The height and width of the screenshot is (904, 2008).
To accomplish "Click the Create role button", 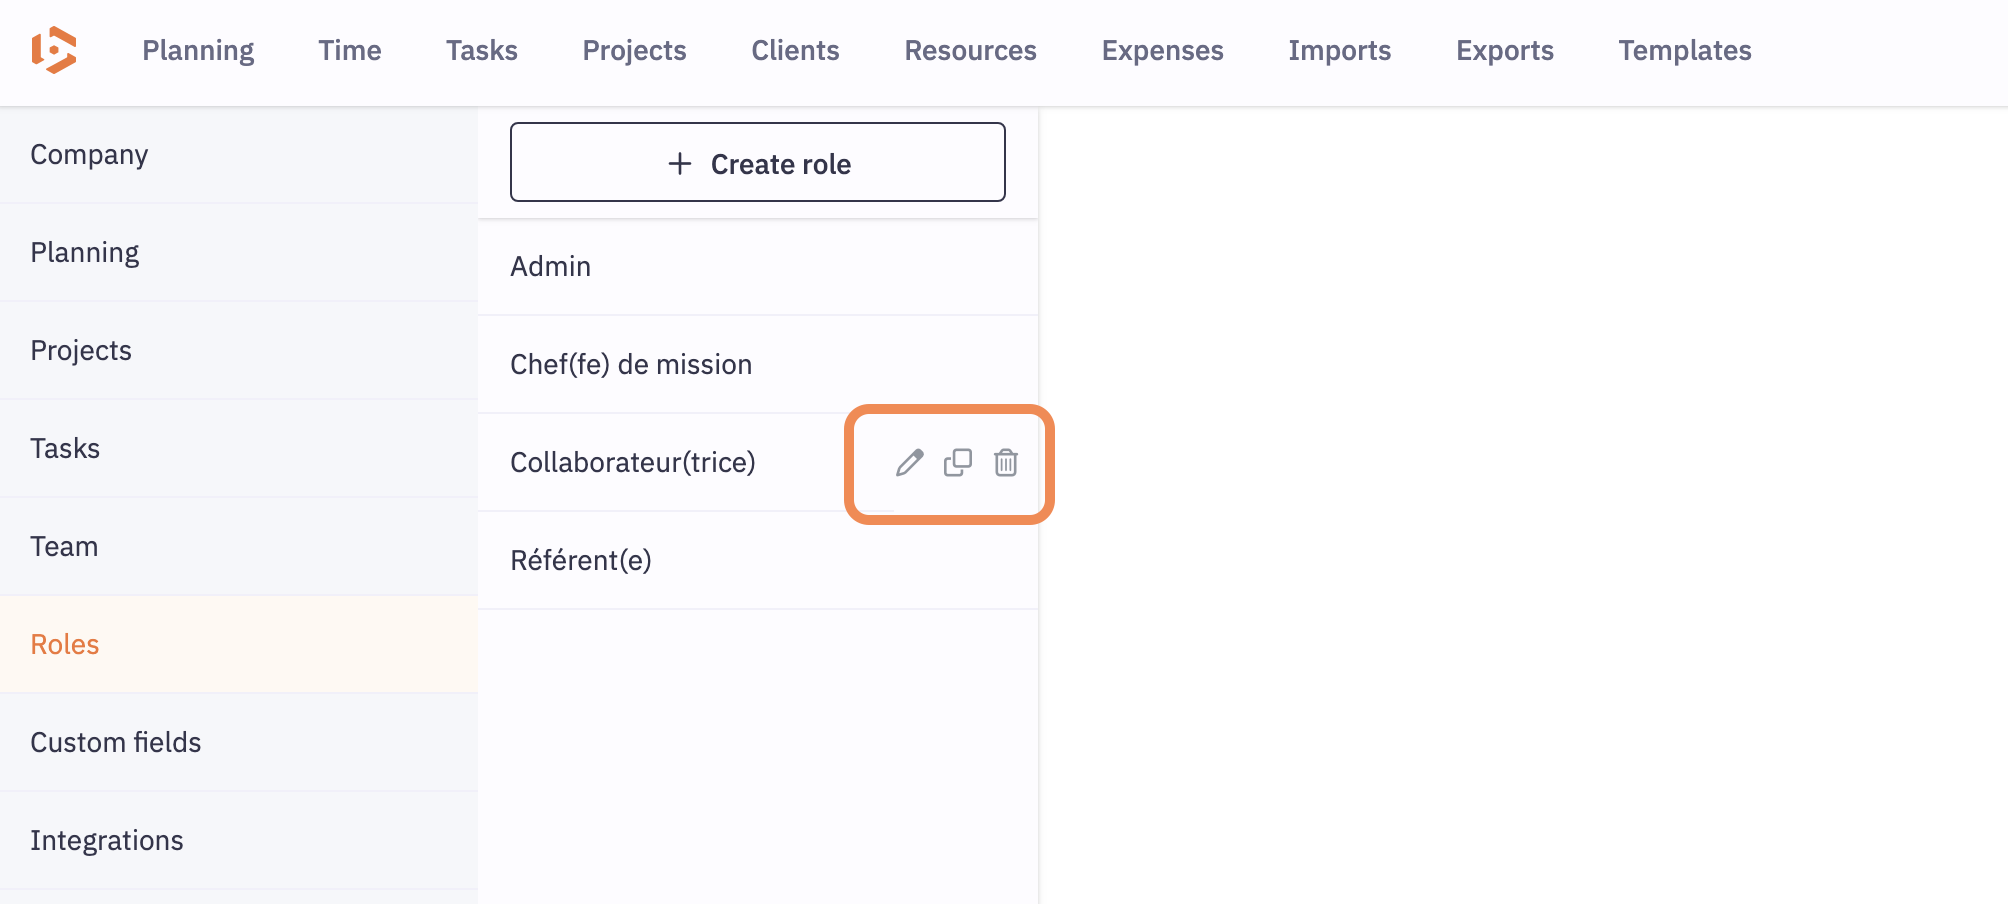I will [x=757, y=163].
